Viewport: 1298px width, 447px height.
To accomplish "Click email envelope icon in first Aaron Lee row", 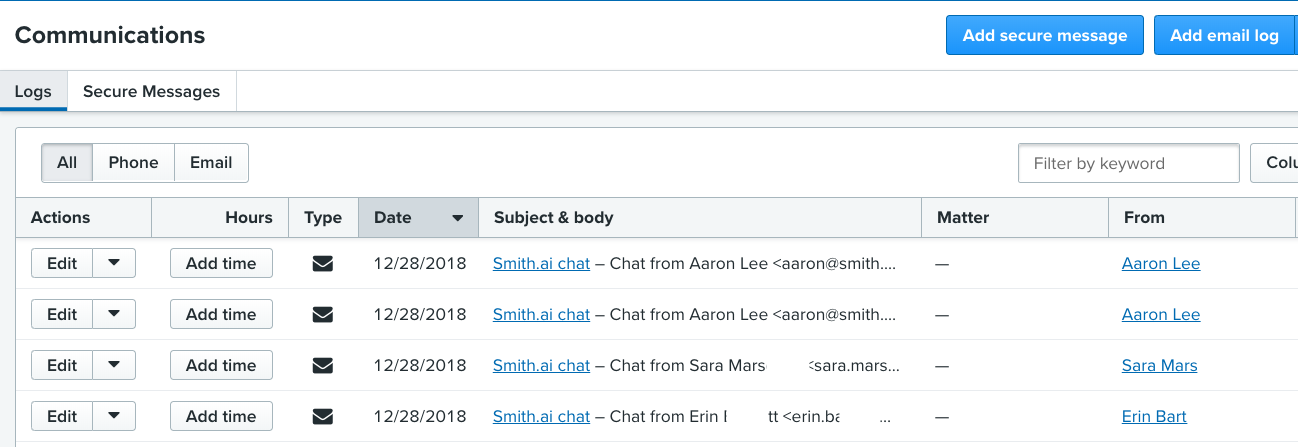I will pyautogui.click(x=322, y=264).
